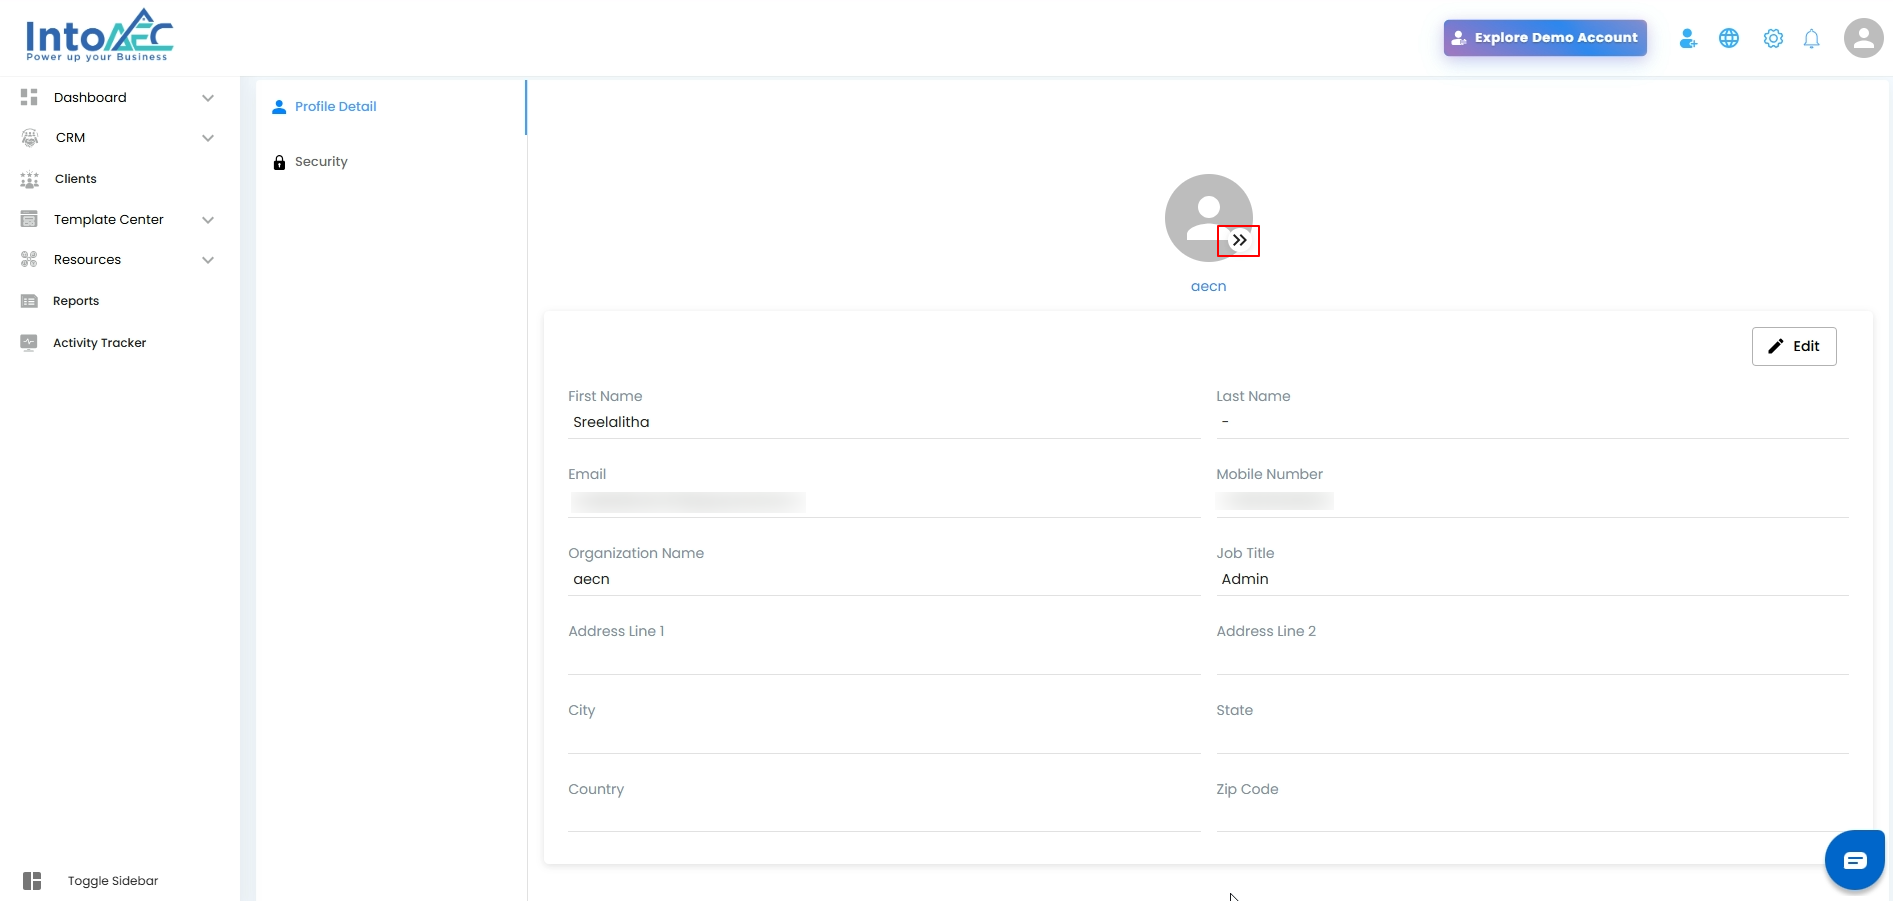1893x901 pixels.
Task: Click the Zip Code field
Action: pyautogui.click(x=1532, y=816)
